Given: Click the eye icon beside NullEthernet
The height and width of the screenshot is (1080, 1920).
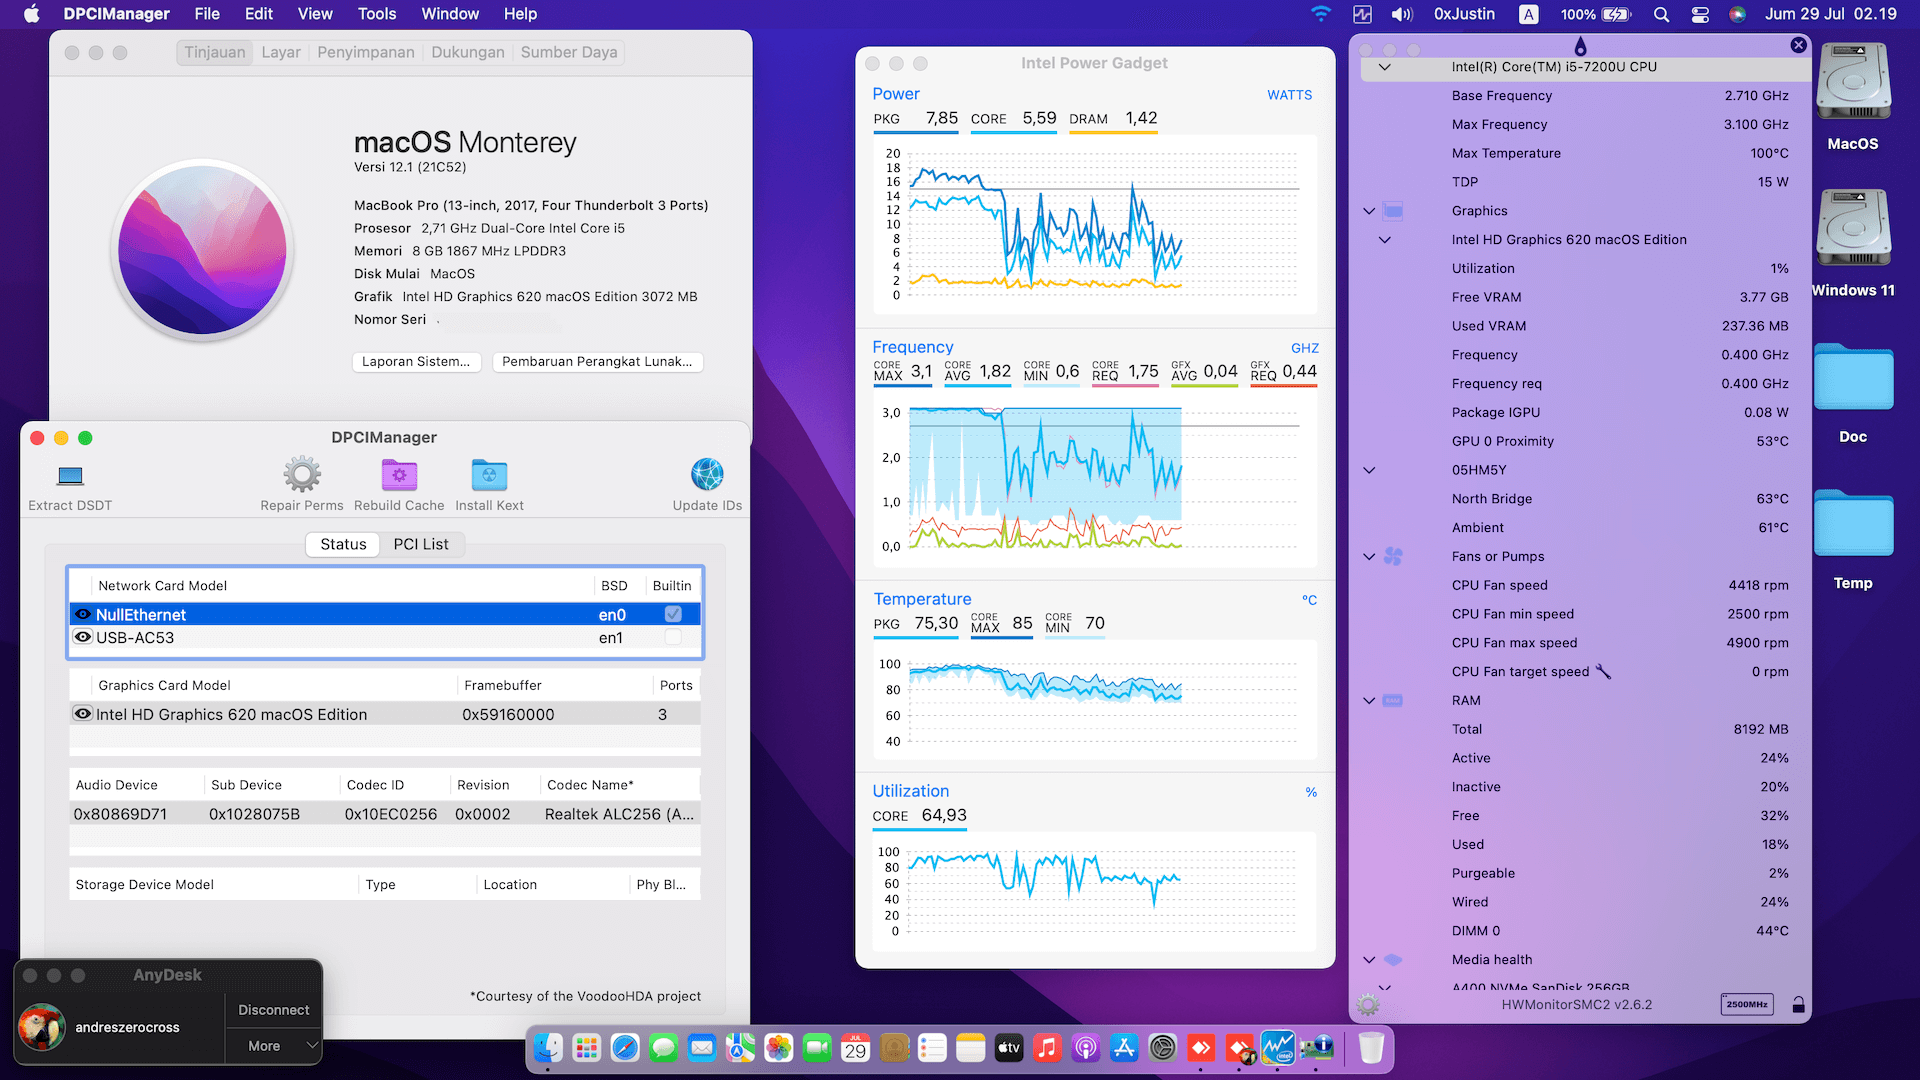Looking at the screenshot, I should click(83, 614).
